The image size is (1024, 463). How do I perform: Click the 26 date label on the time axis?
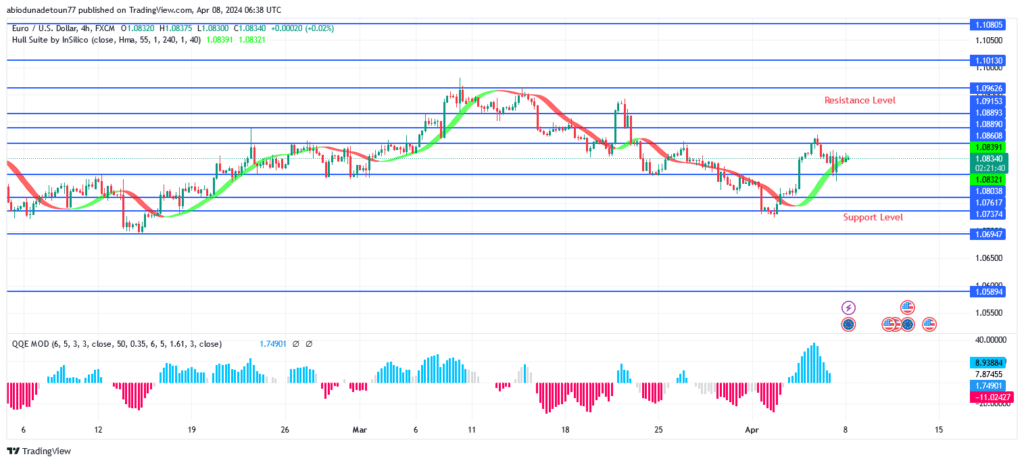tap(284, 430)
